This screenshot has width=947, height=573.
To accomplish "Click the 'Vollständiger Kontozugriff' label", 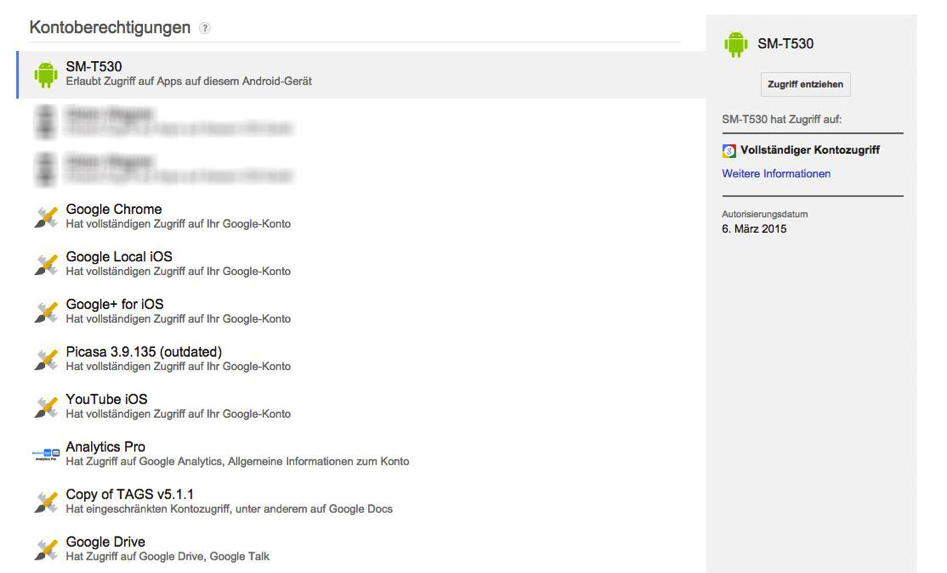I will click(x=810, y=150).
